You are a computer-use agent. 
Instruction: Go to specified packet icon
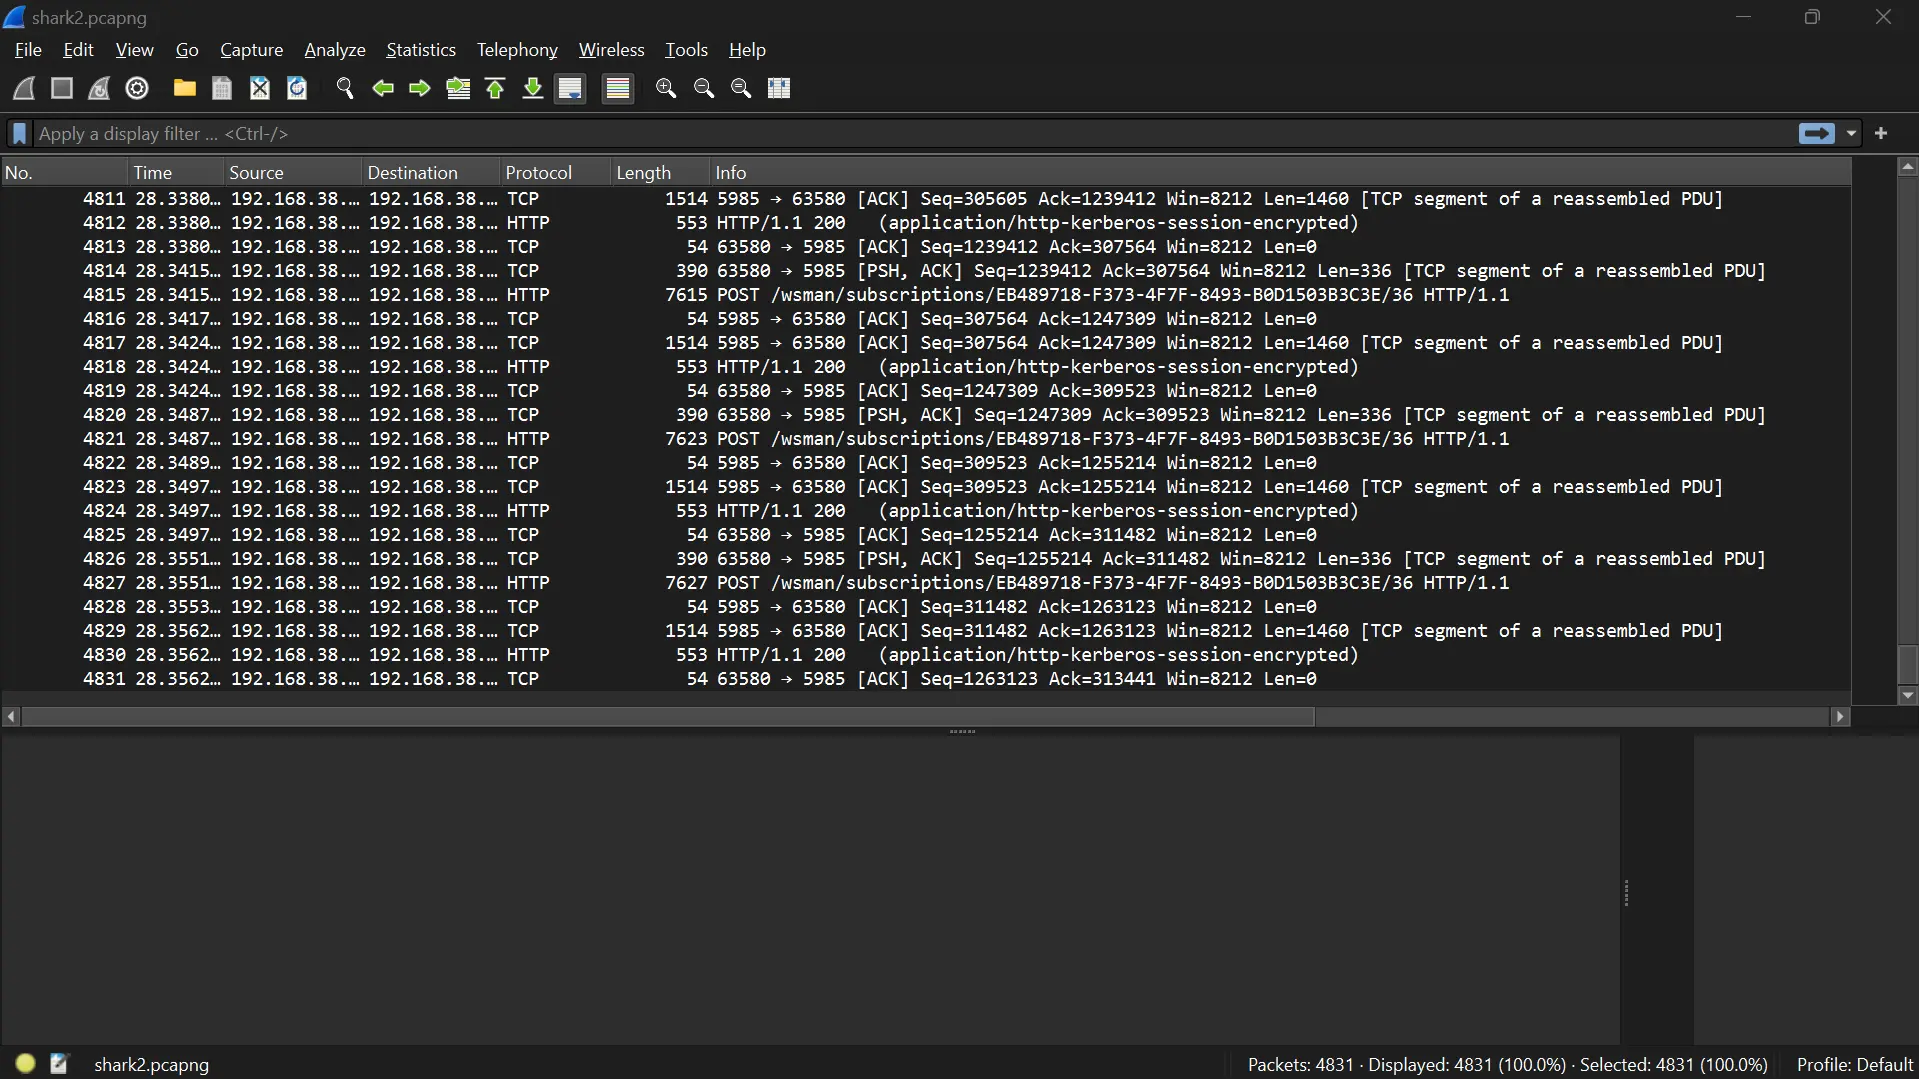458,88
